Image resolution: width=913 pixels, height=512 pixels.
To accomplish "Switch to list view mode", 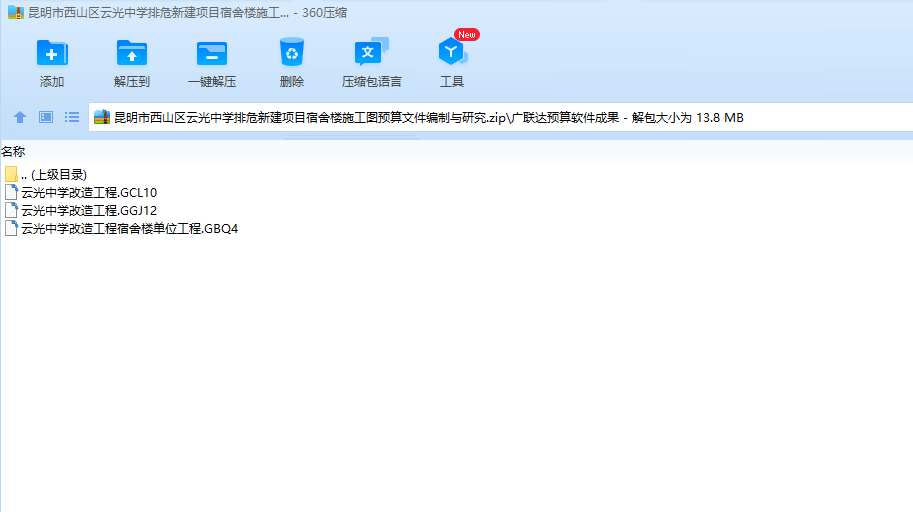I will (x=72, y=118).
